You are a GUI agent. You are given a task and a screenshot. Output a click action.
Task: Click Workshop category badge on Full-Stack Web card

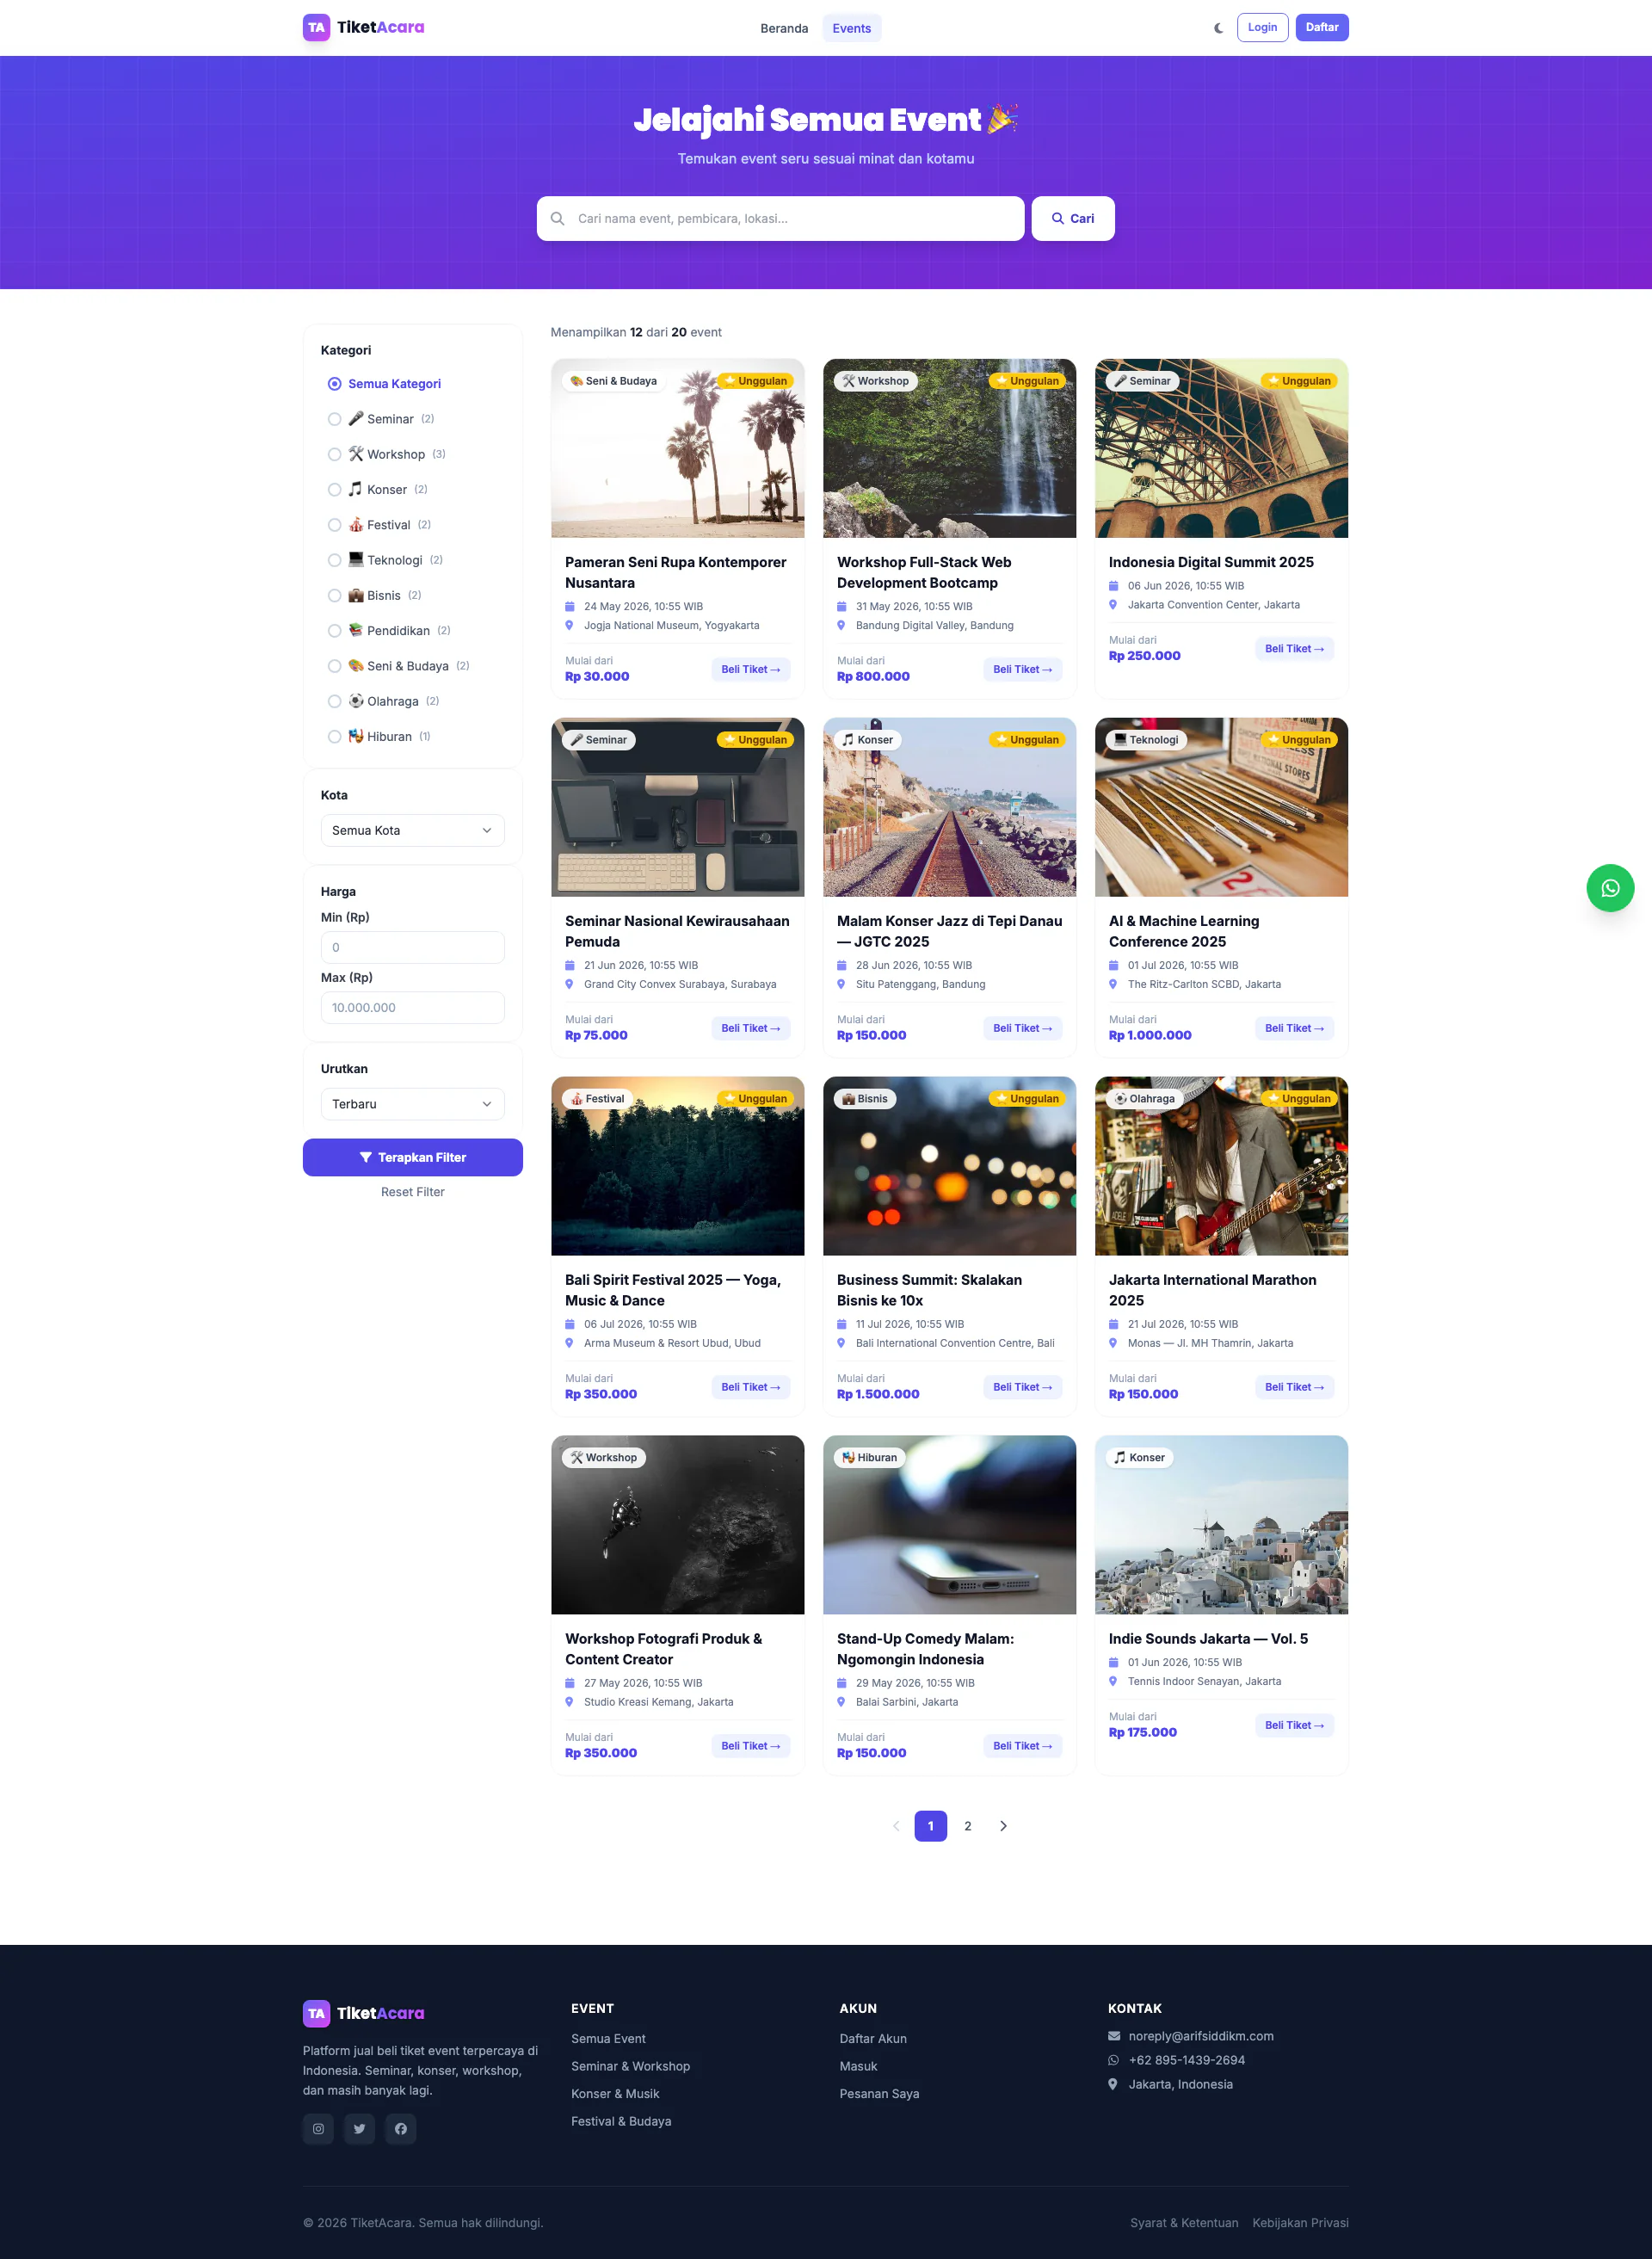pyautogui.click(x=876, y=381)
